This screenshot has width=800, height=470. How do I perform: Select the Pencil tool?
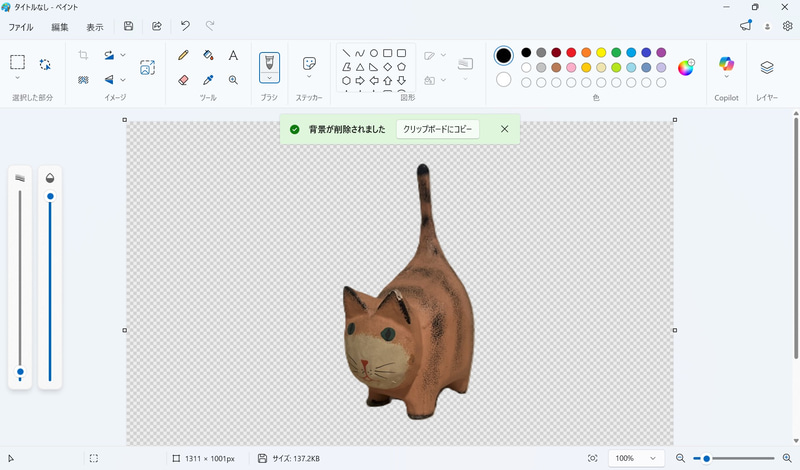[183, 55]
